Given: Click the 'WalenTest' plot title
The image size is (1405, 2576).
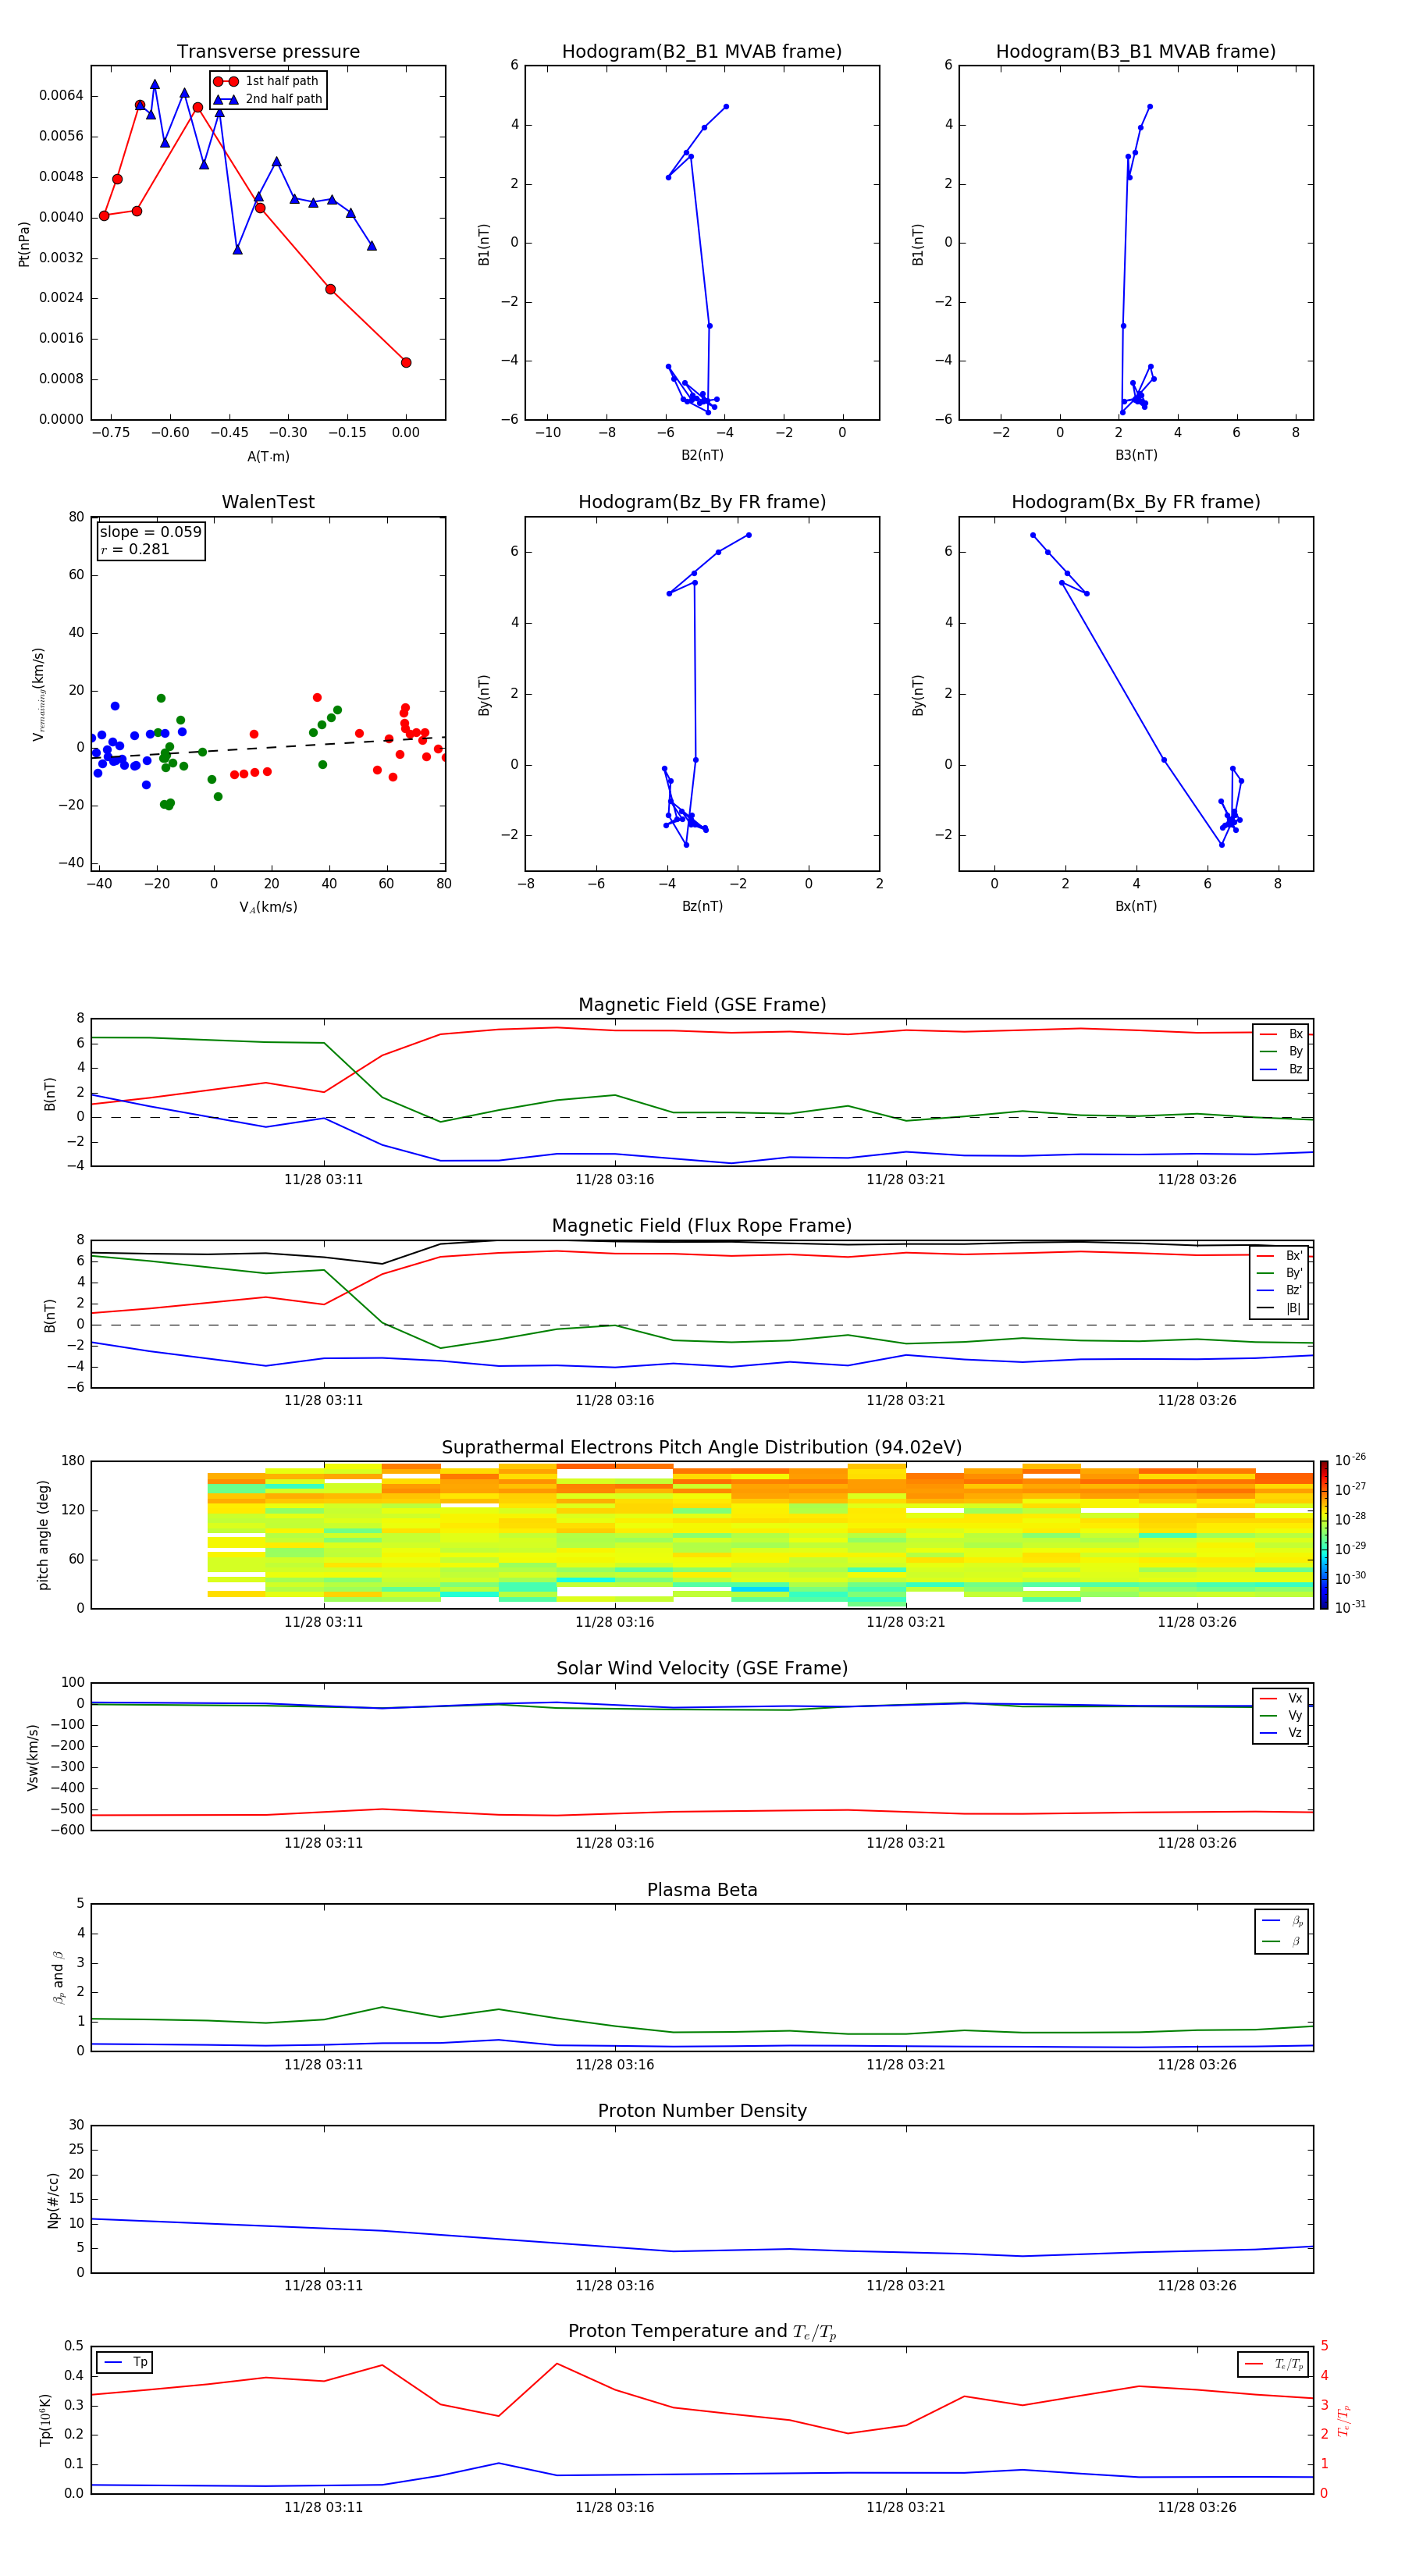Looking at the screenshot, I should [268, 502].
